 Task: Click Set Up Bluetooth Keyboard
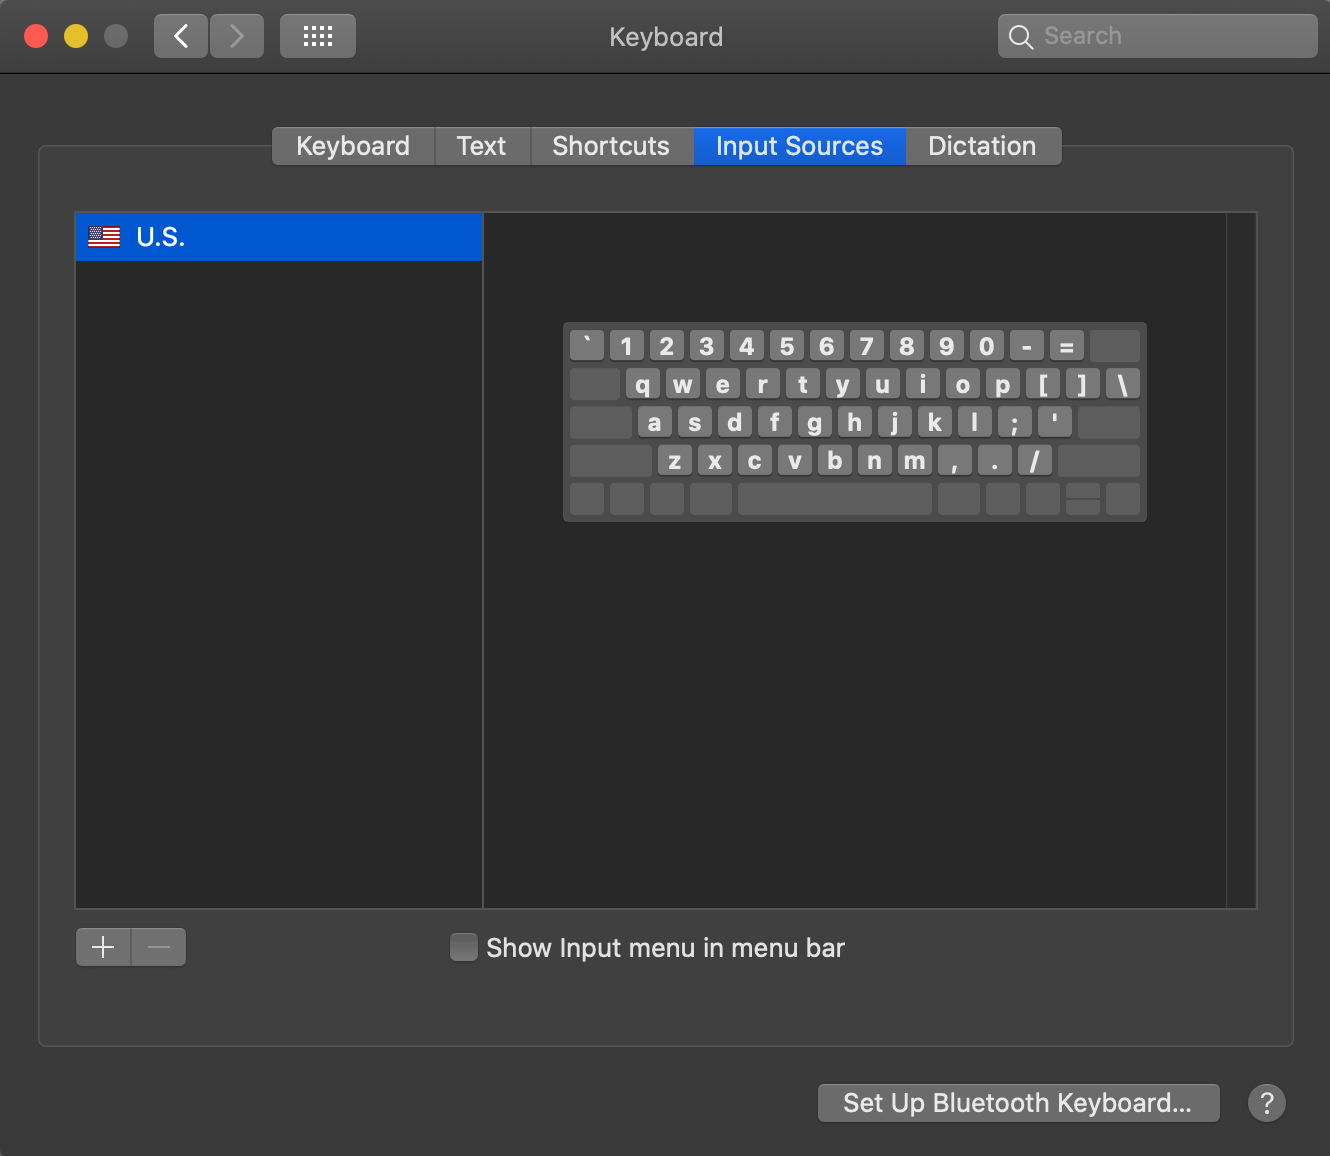click(1018, 1103)
